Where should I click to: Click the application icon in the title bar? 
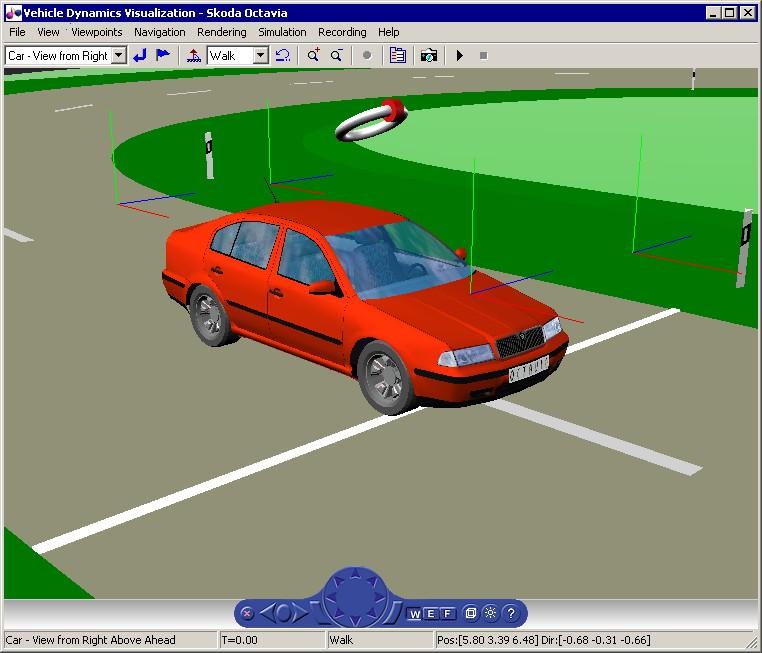(13, 13)
